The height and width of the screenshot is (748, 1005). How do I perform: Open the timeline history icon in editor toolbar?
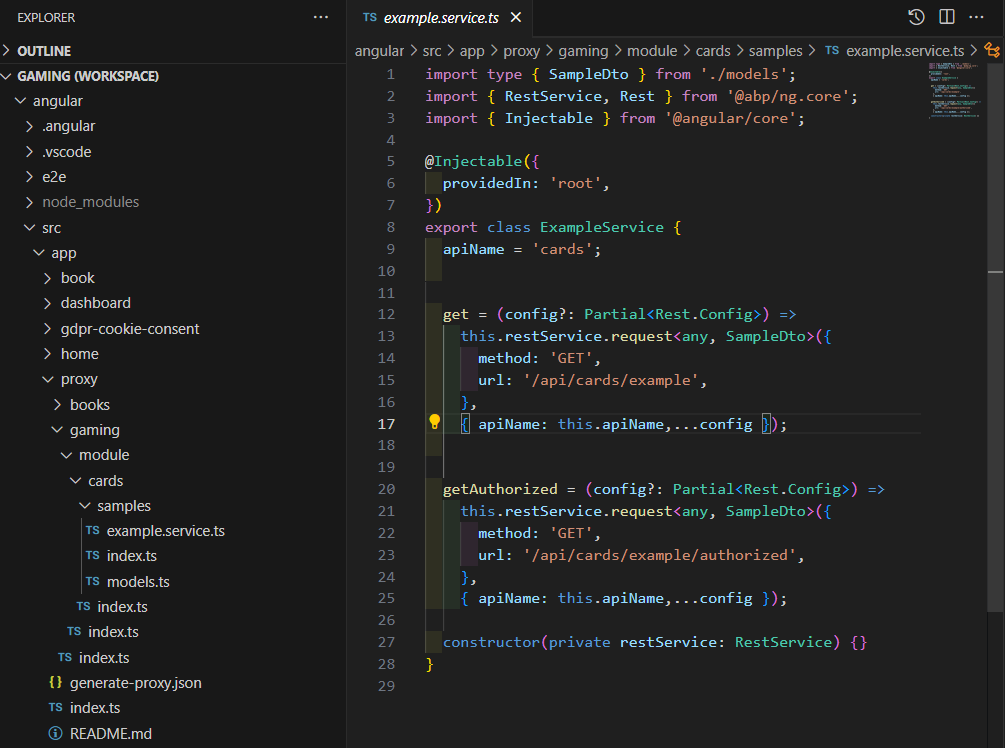(915, 17)
